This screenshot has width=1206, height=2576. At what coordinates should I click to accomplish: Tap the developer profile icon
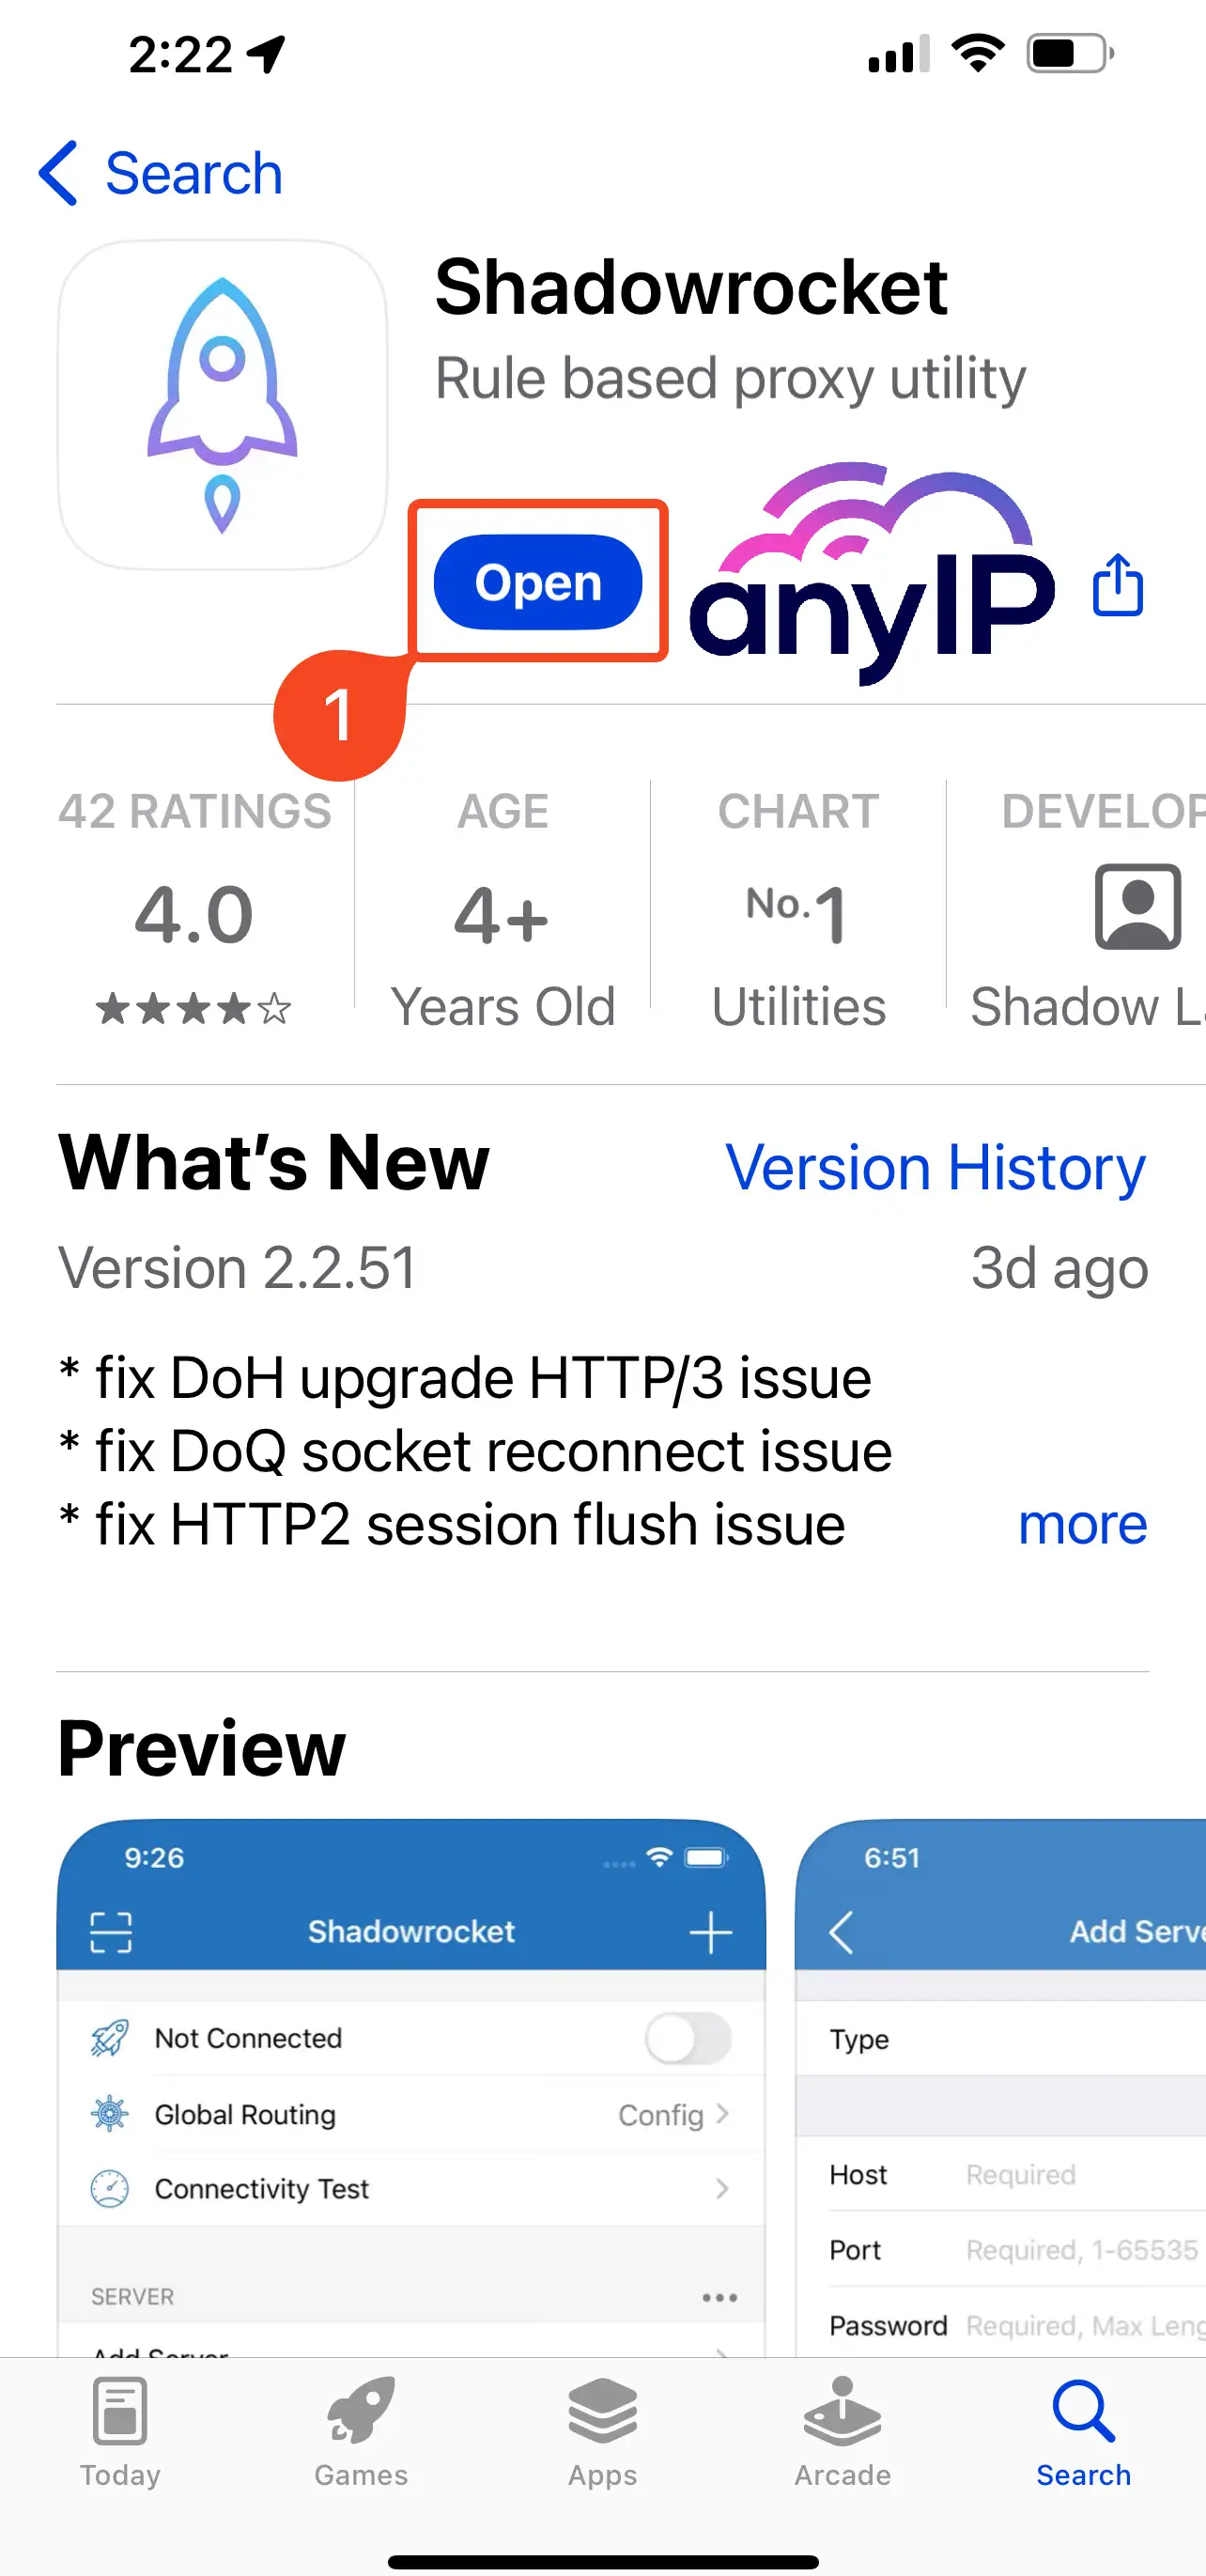coord(1137,906)
